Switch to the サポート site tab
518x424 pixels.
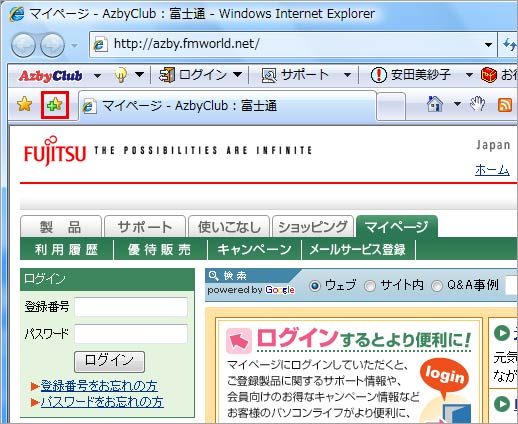pyautogui.click(x=145, y=227)
